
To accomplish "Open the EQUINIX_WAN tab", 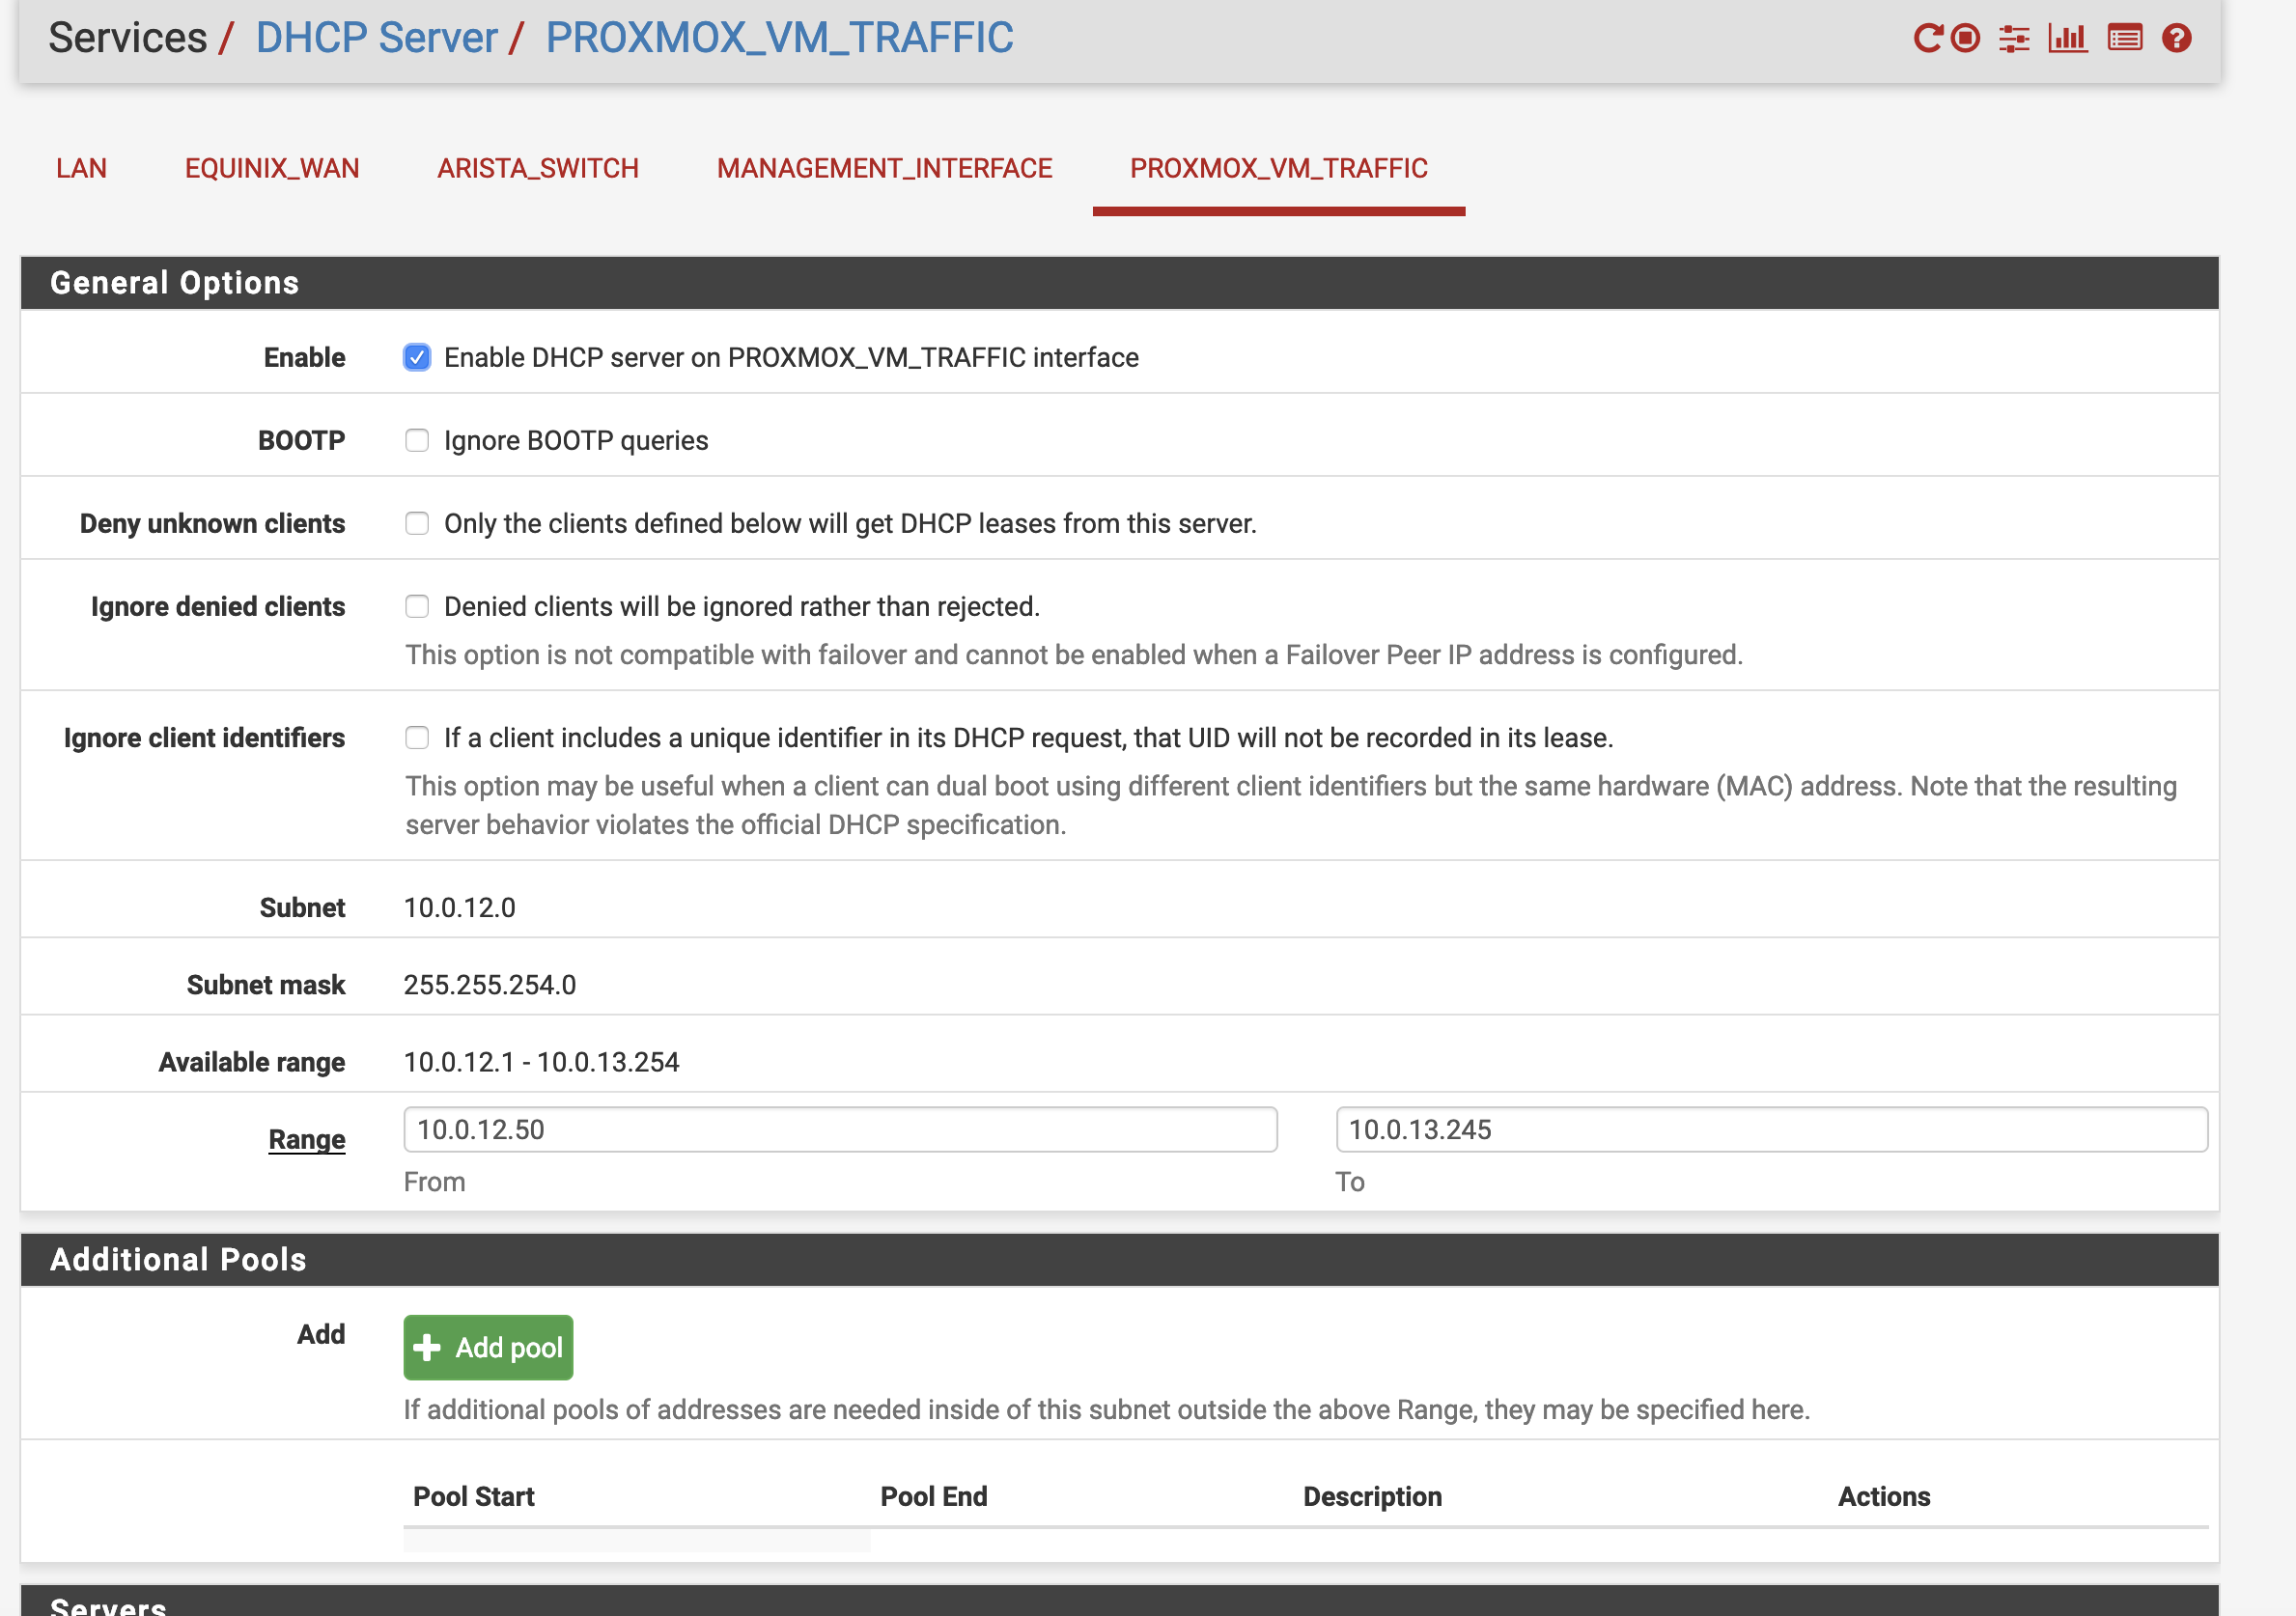I will pyautogui.click(x=272, y=168).
